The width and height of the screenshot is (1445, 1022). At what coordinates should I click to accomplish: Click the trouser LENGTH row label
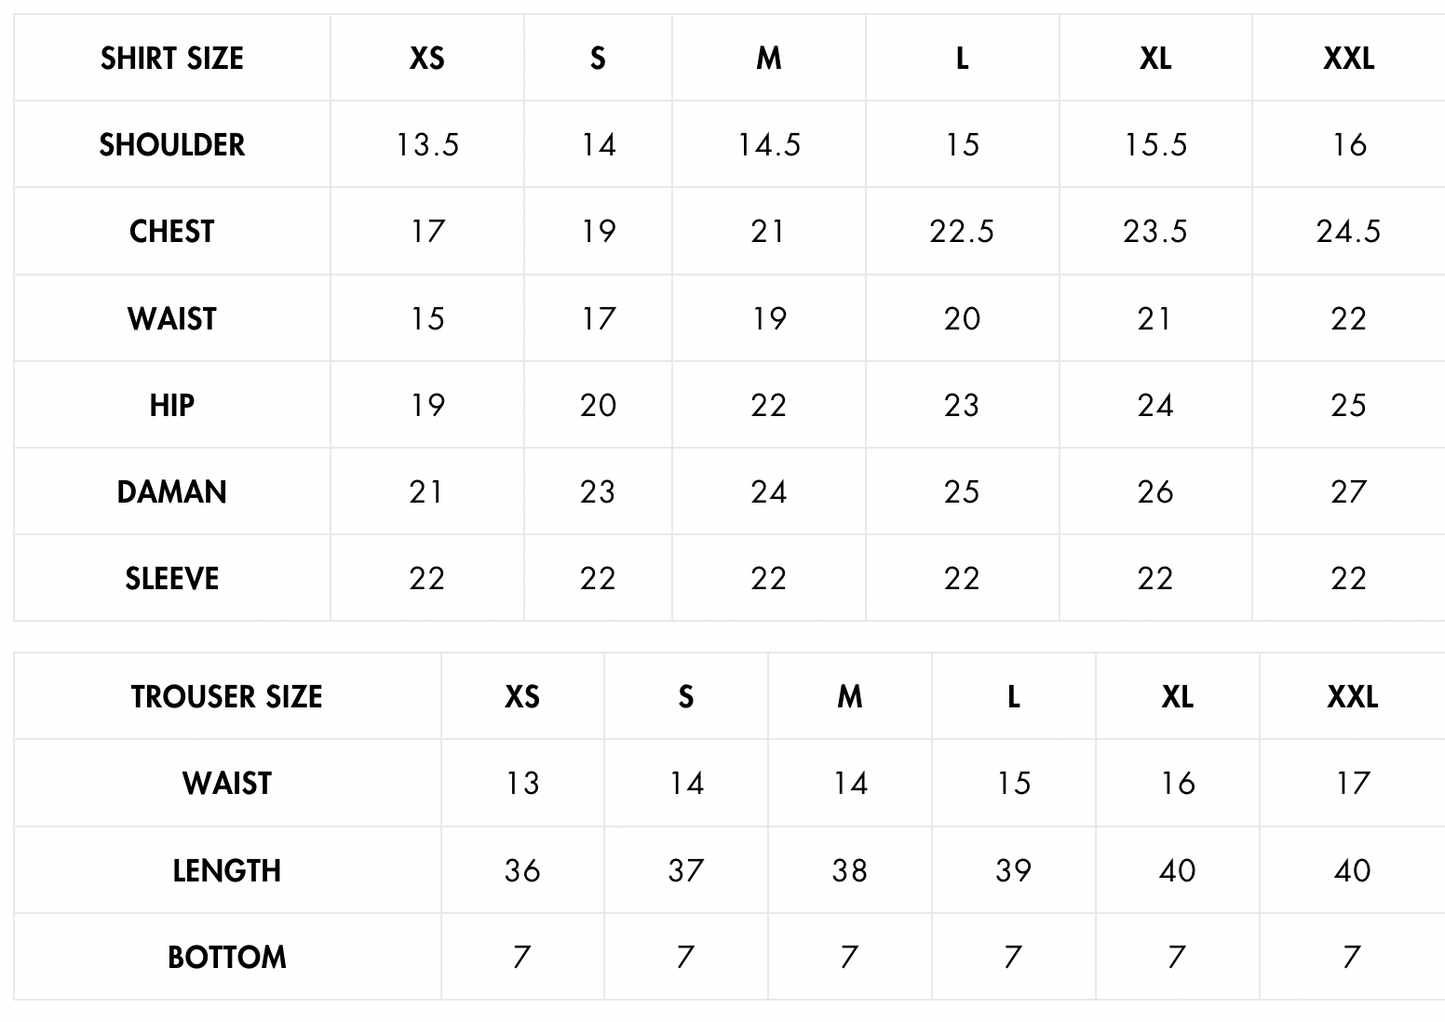(227, 870)
